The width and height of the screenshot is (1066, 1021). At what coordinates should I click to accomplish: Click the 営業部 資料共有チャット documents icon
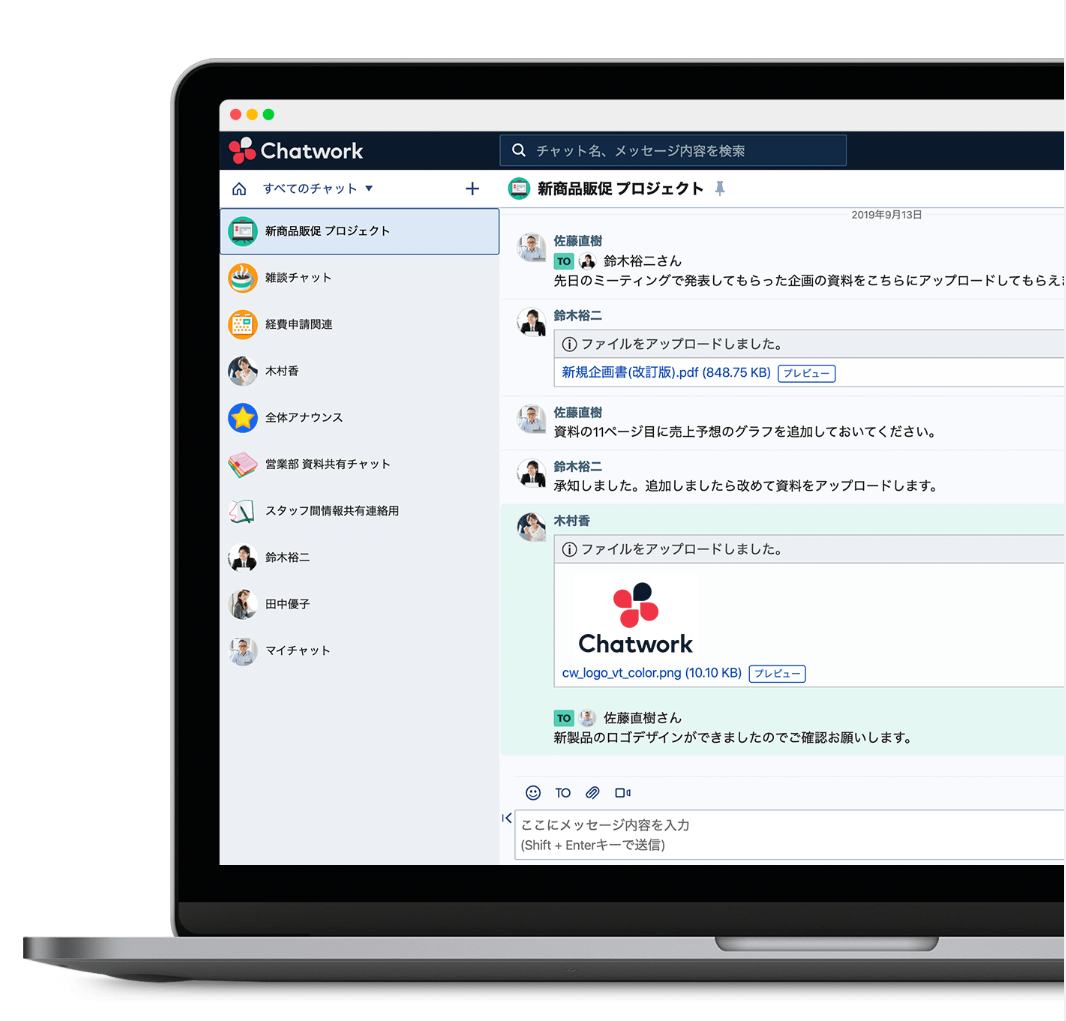coord(243,464)
